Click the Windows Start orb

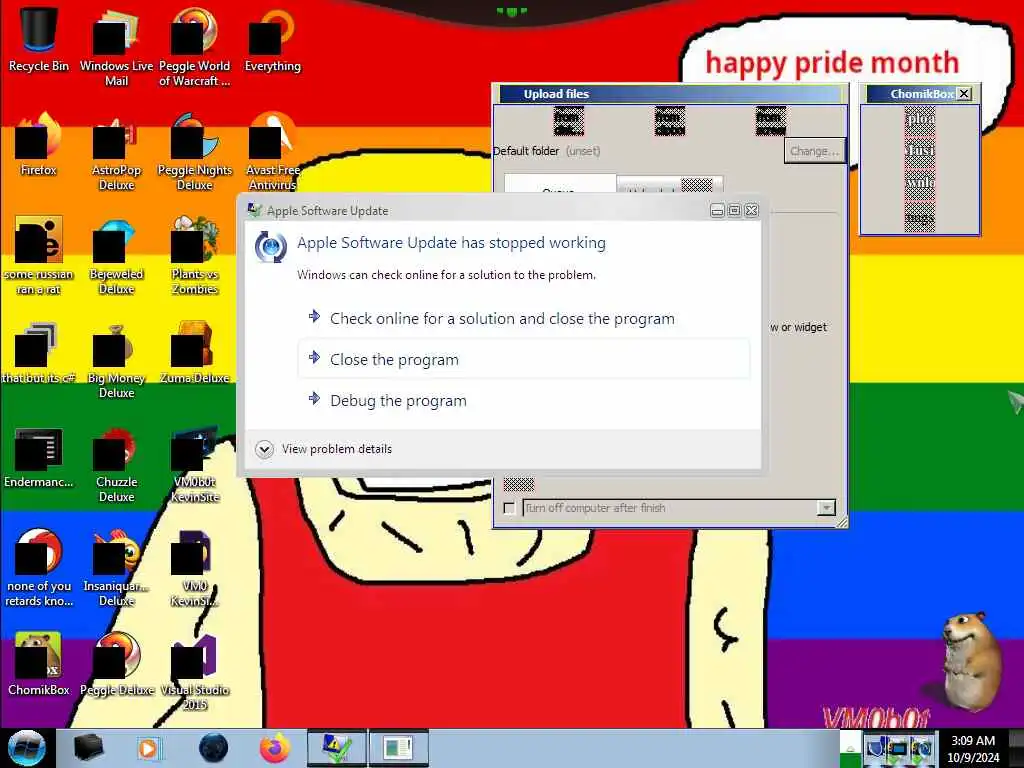pos(27,748)
